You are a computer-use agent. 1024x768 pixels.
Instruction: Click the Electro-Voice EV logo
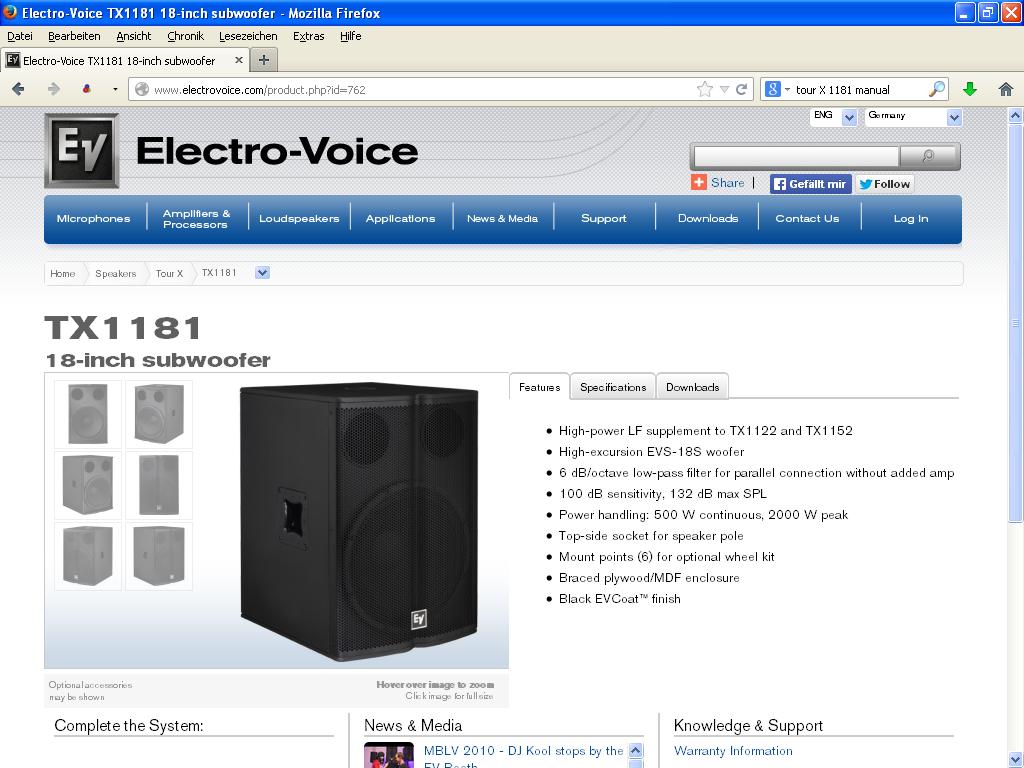pyautogui.click(x=81, y=151)
